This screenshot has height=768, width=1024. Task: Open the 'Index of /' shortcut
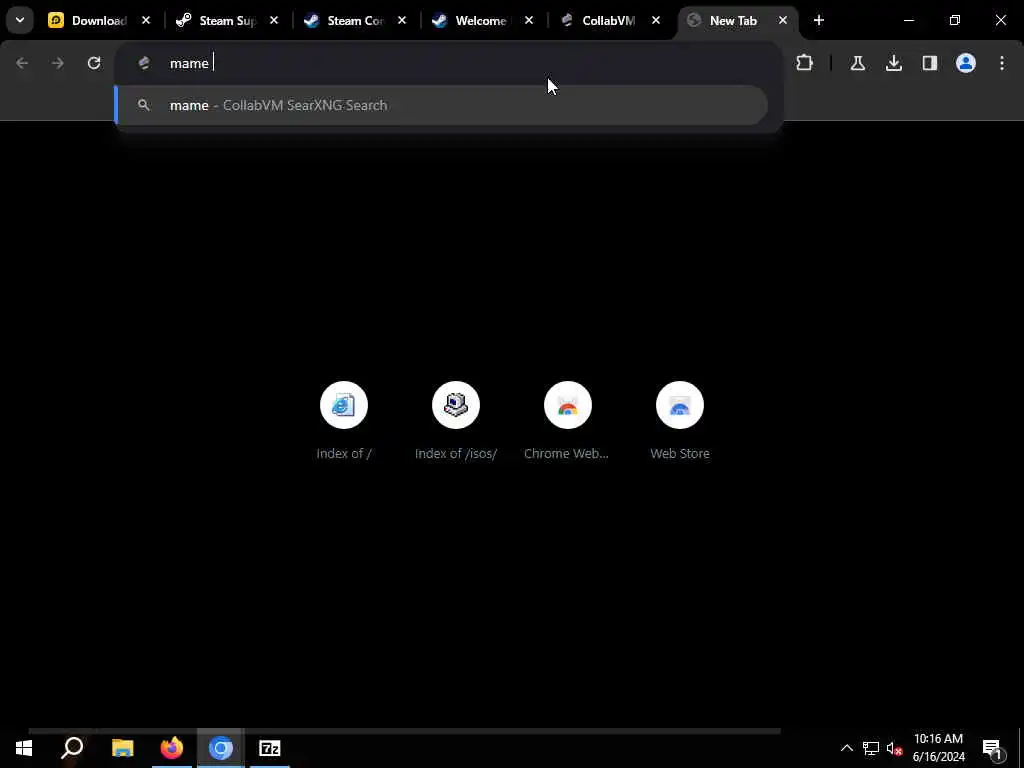click(x=344, y=421)
